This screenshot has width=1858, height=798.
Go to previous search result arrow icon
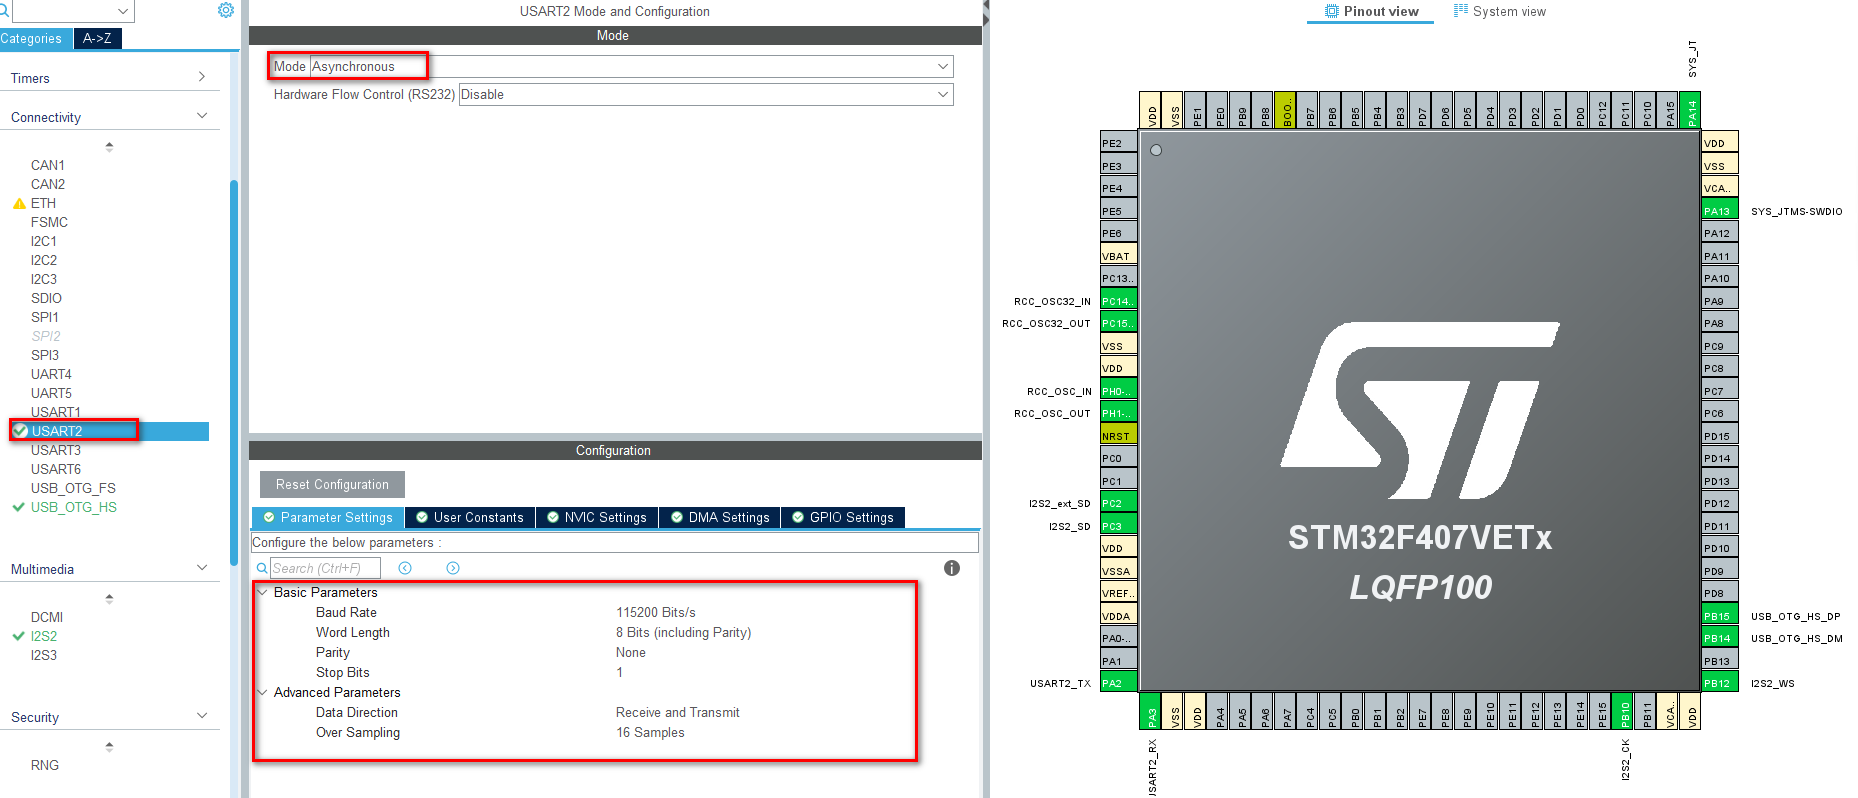tap(405, 568)
